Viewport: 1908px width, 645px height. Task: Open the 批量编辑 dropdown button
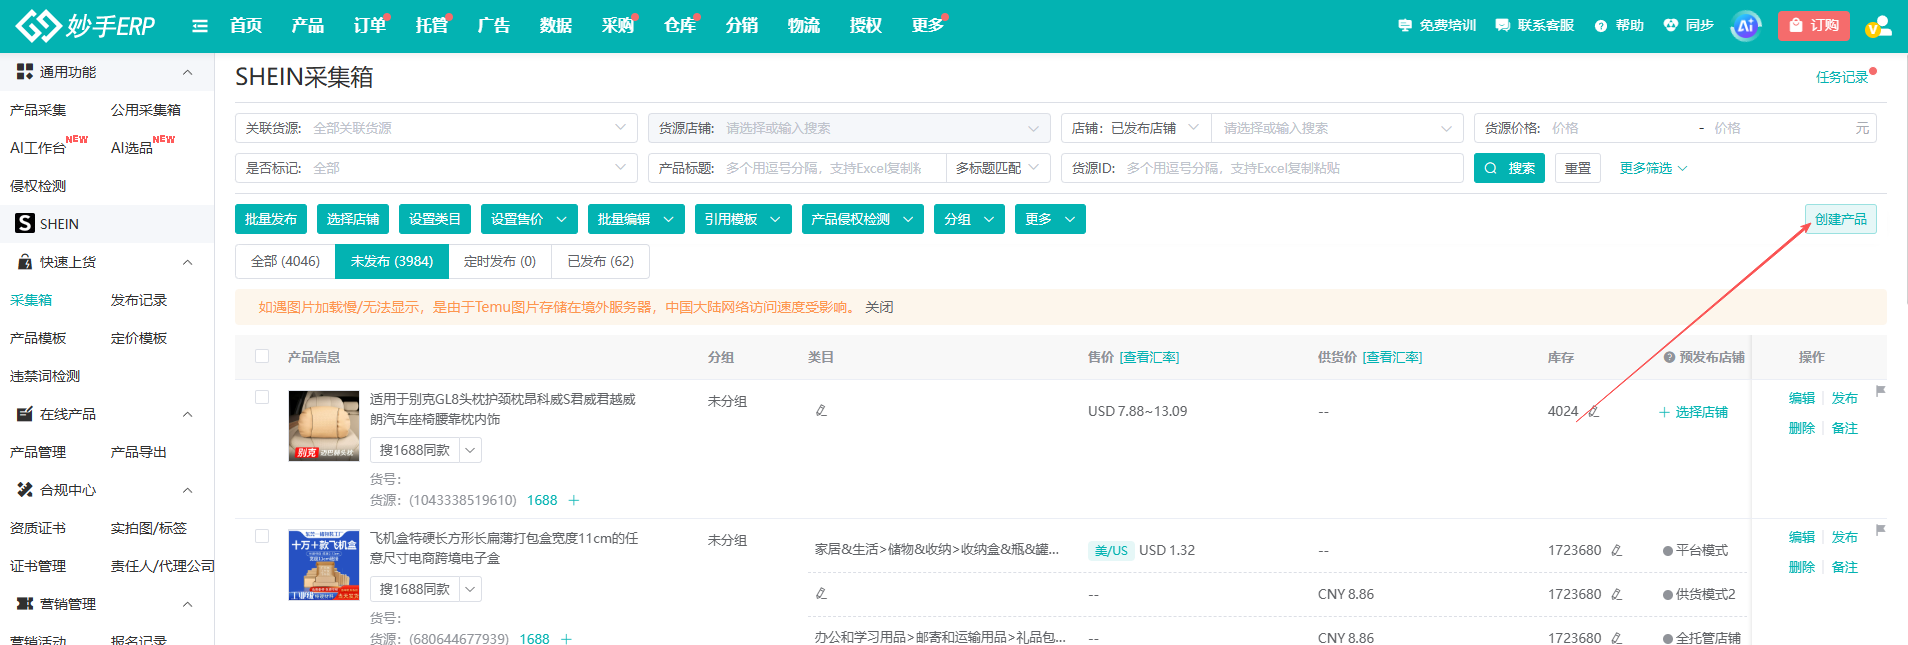(x=636, y=219)
